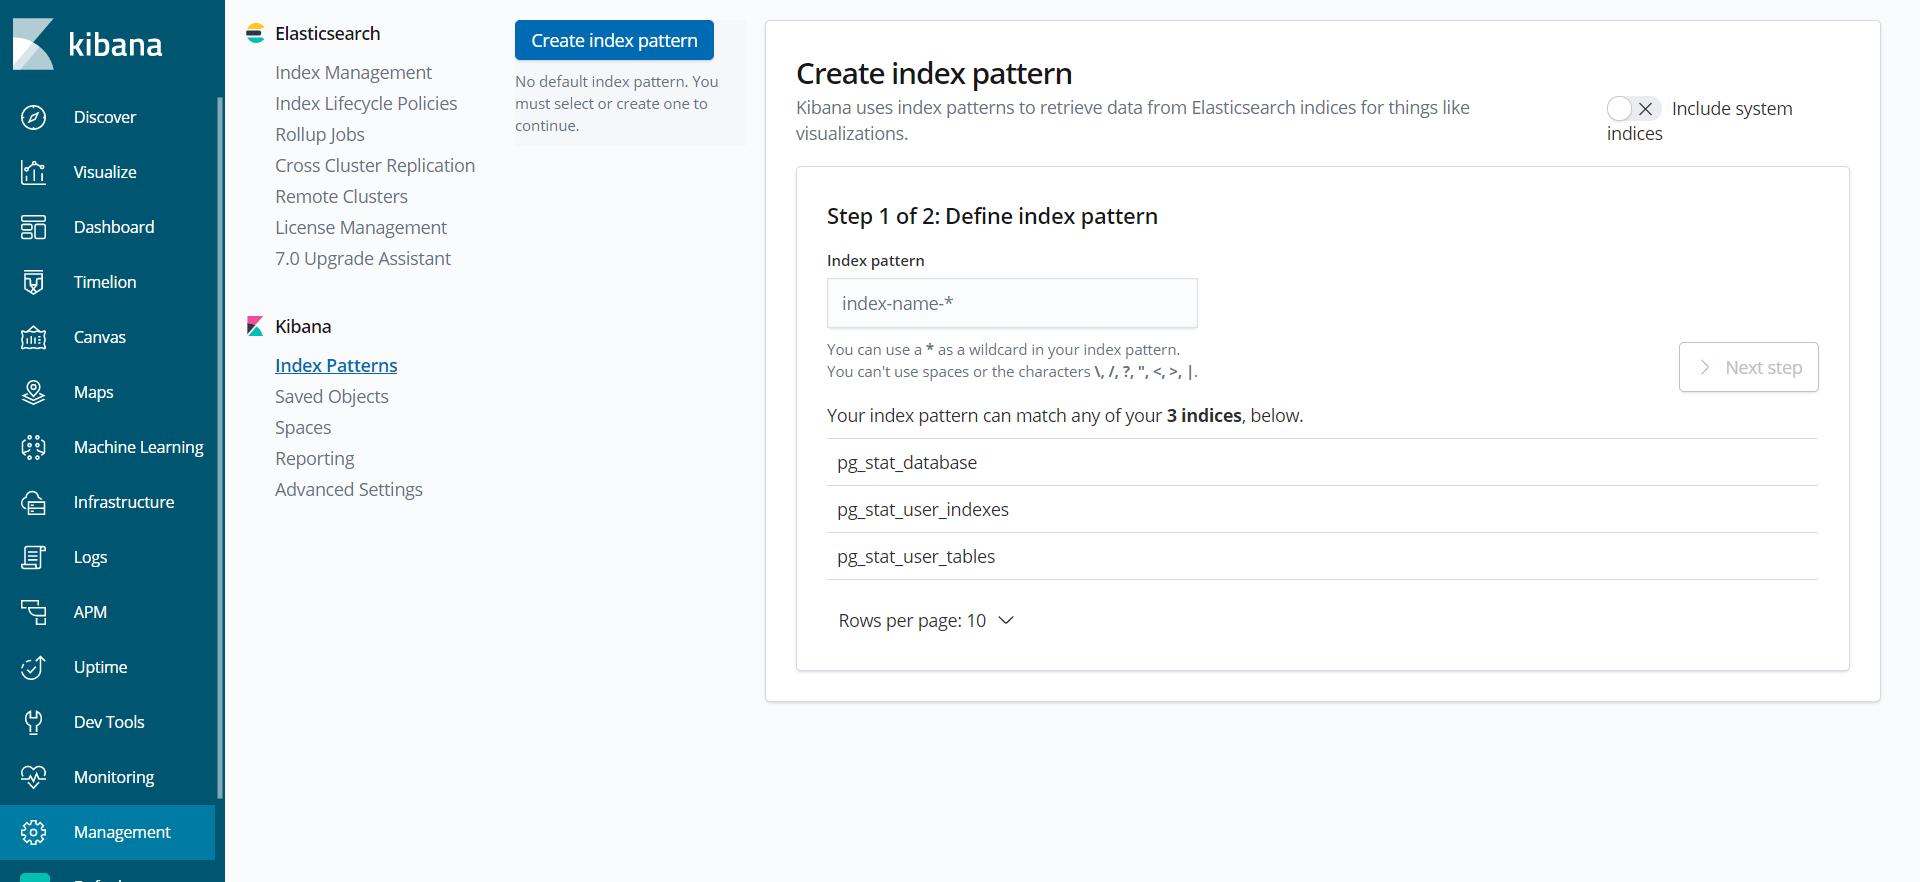The width and height of the screenshot is (1920, 882).
Task: Open Management via gear icon
Action: 33,832
